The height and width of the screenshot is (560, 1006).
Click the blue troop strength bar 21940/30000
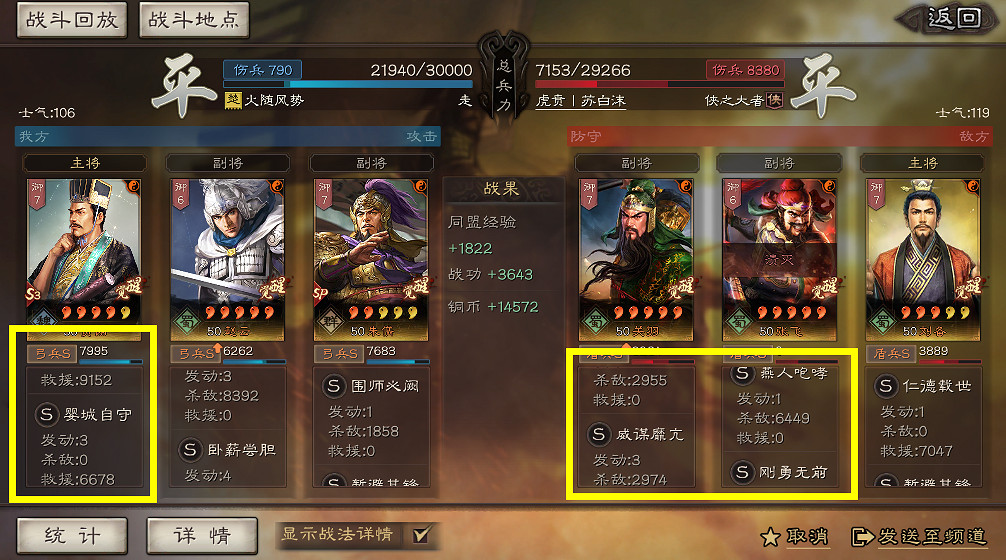pyautogui.click(x=348, y=84)
